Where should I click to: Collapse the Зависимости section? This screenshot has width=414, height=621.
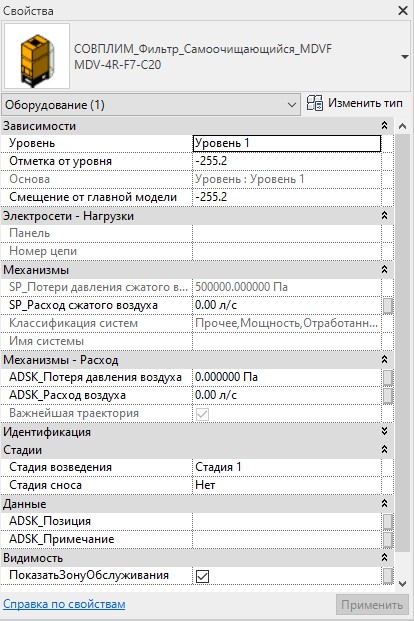[384, 126]
